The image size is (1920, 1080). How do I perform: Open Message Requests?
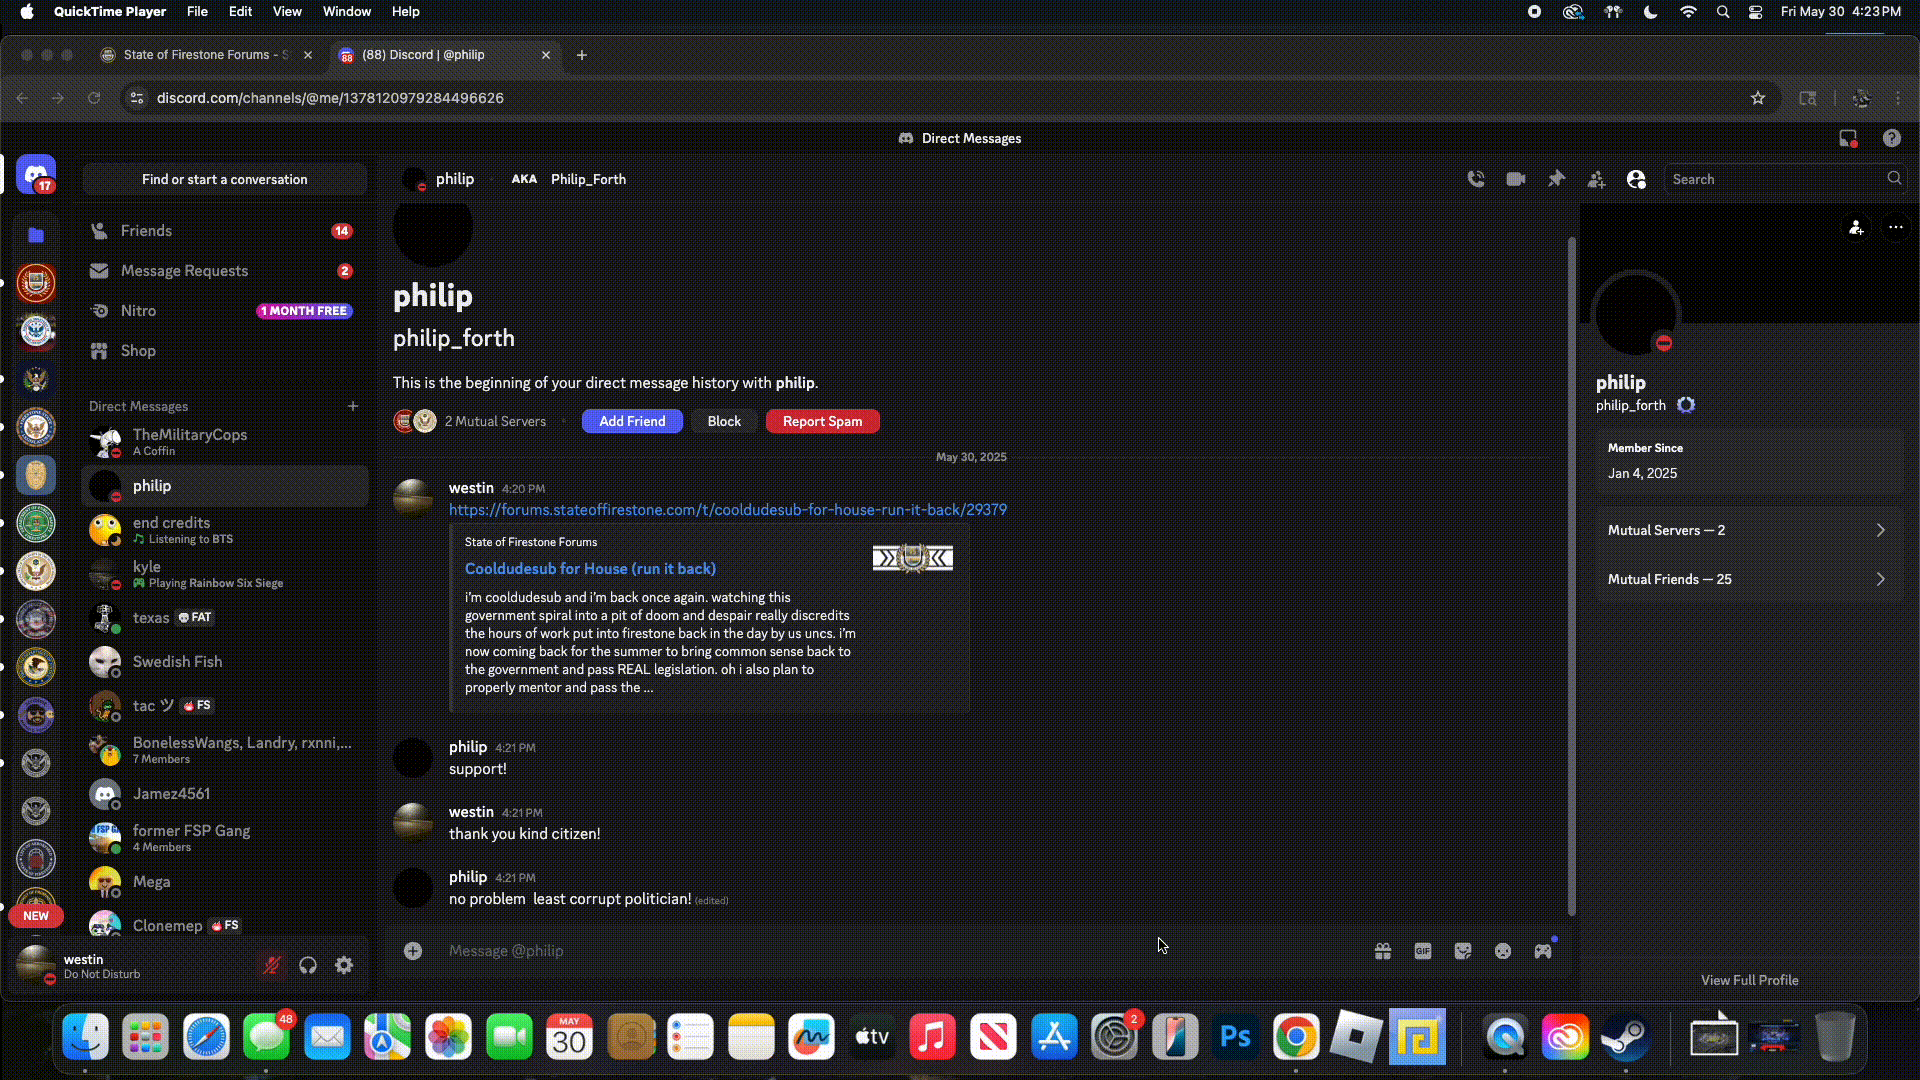pos(224,271)
